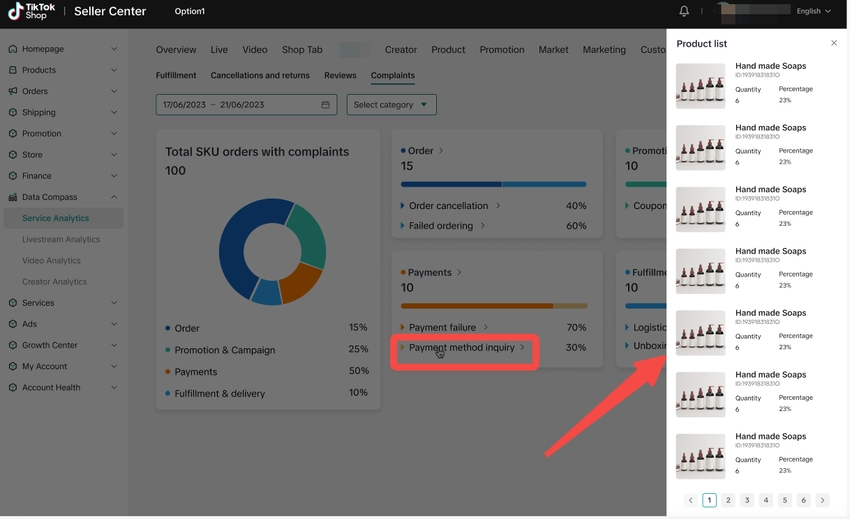
Task: Collapse the Data Compass sidebar section
Action: (x=113, y=197)
